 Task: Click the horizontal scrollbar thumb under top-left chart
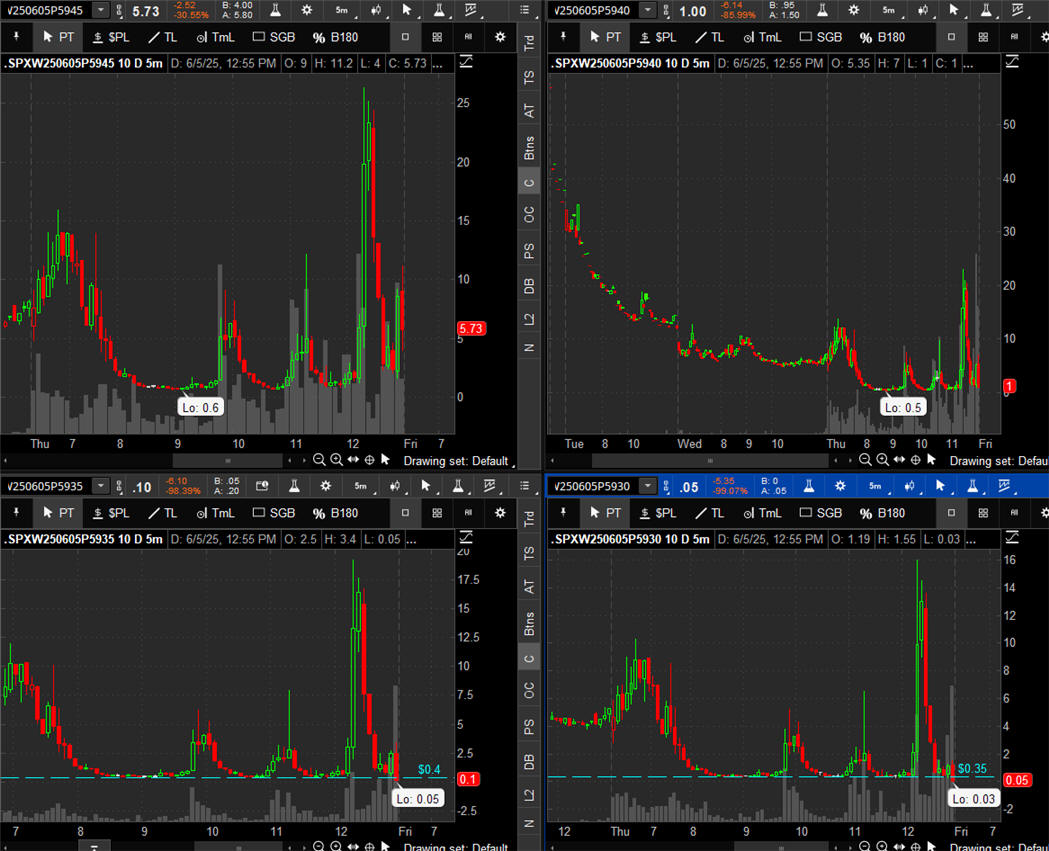click(x=228, y=460)
